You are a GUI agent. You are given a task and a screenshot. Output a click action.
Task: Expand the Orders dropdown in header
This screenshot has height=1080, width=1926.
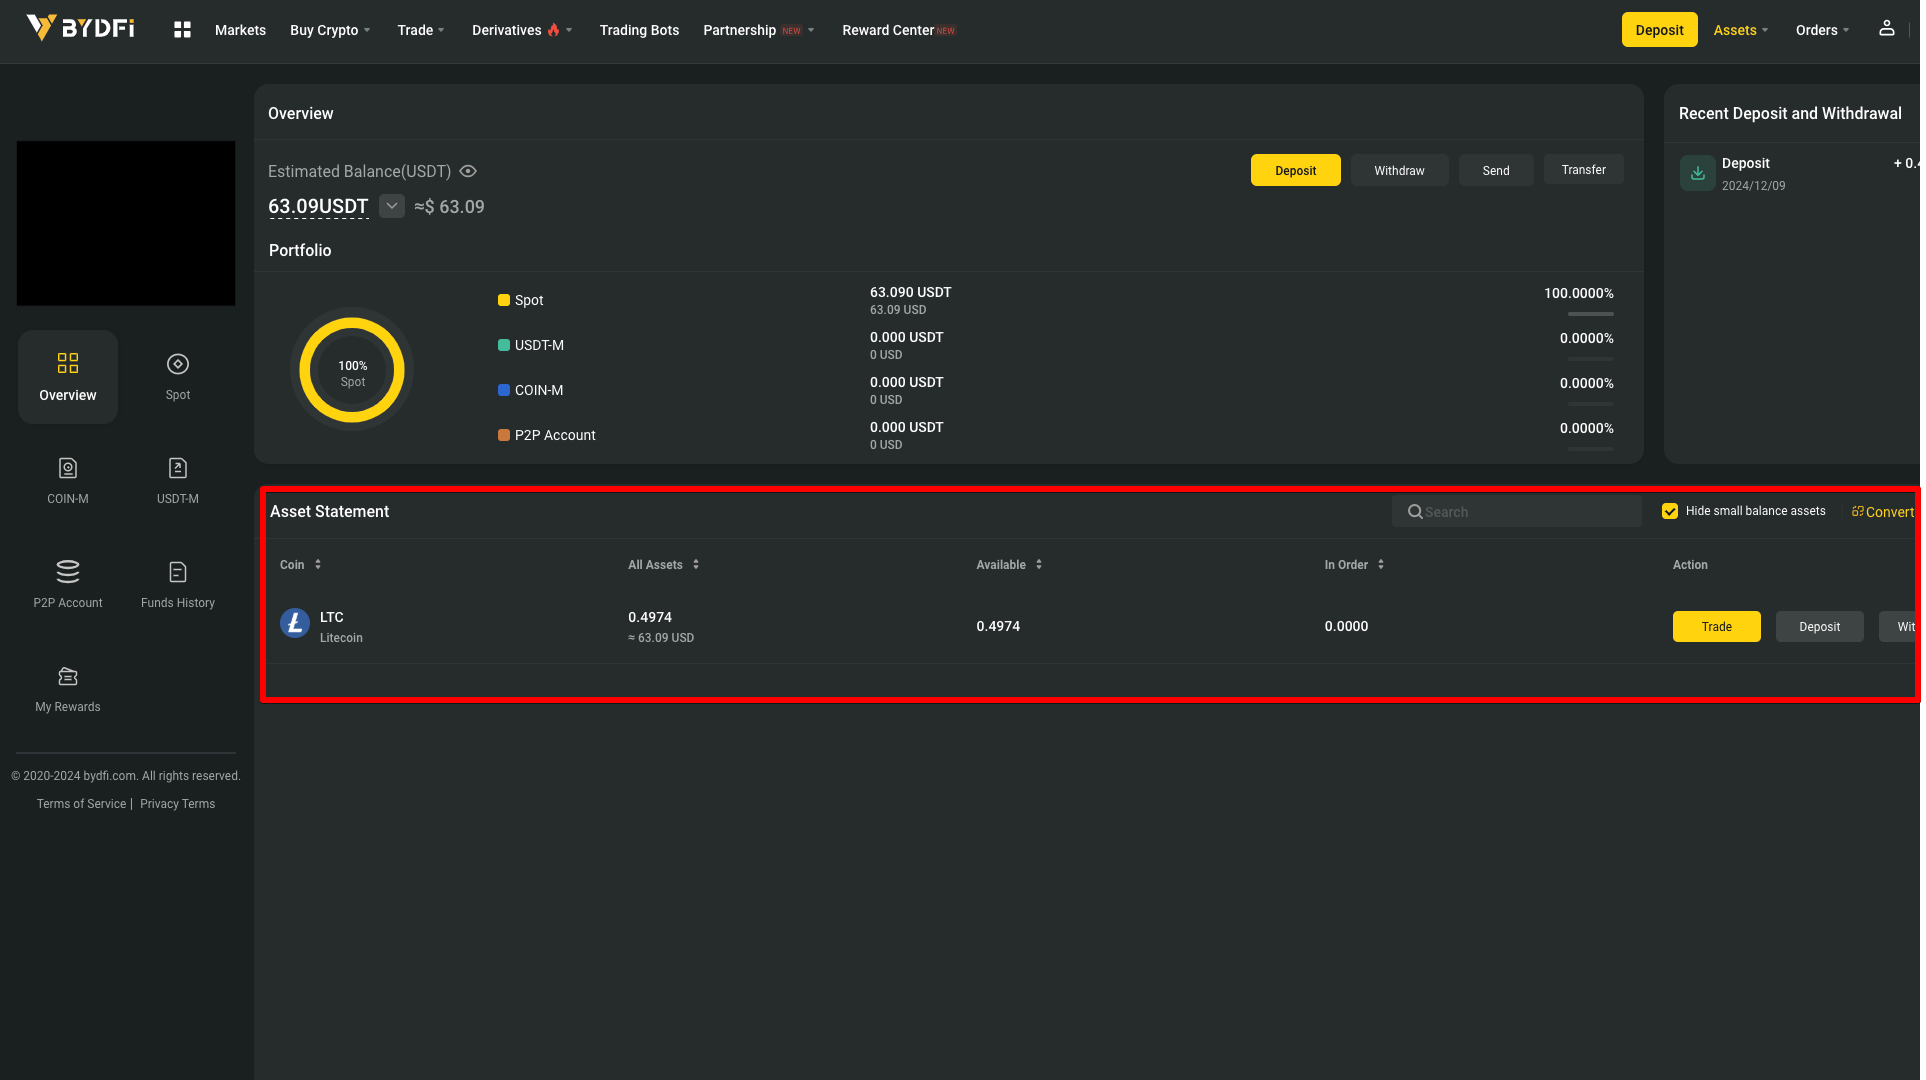click(1822, 30)
